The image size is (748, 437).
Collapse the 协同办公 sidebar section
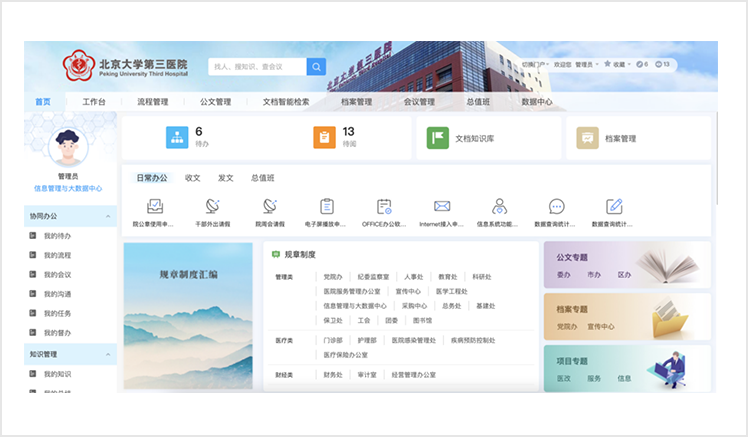pyautogui.click(x=70, y=215)
